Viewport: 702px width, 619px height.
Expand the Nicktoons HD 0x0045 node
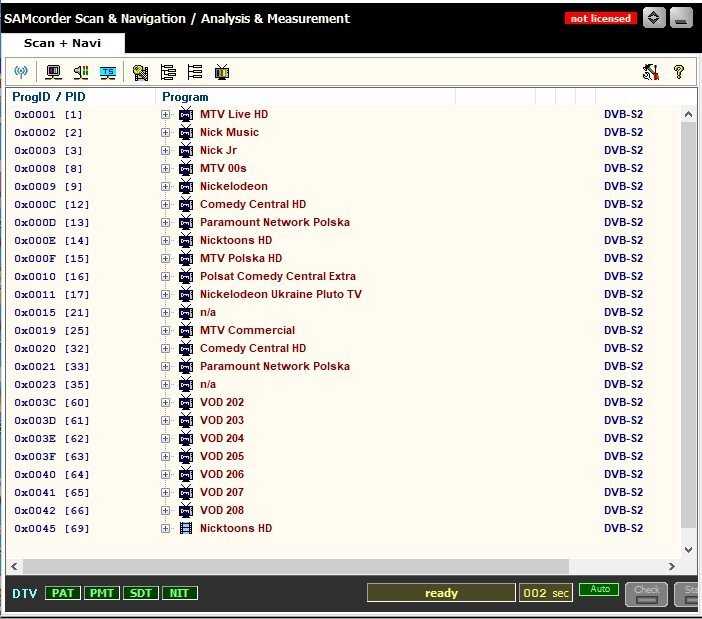[166, 529]
